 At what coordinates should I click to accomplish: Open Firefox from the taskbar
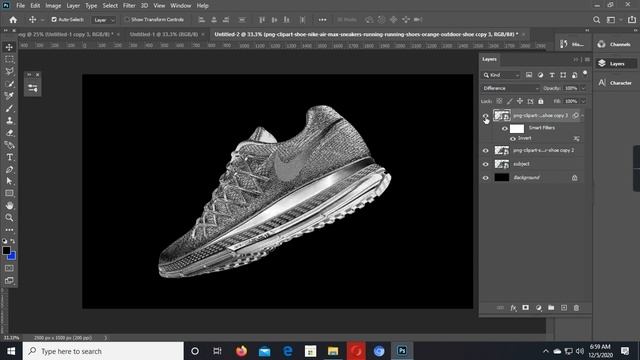241,351
